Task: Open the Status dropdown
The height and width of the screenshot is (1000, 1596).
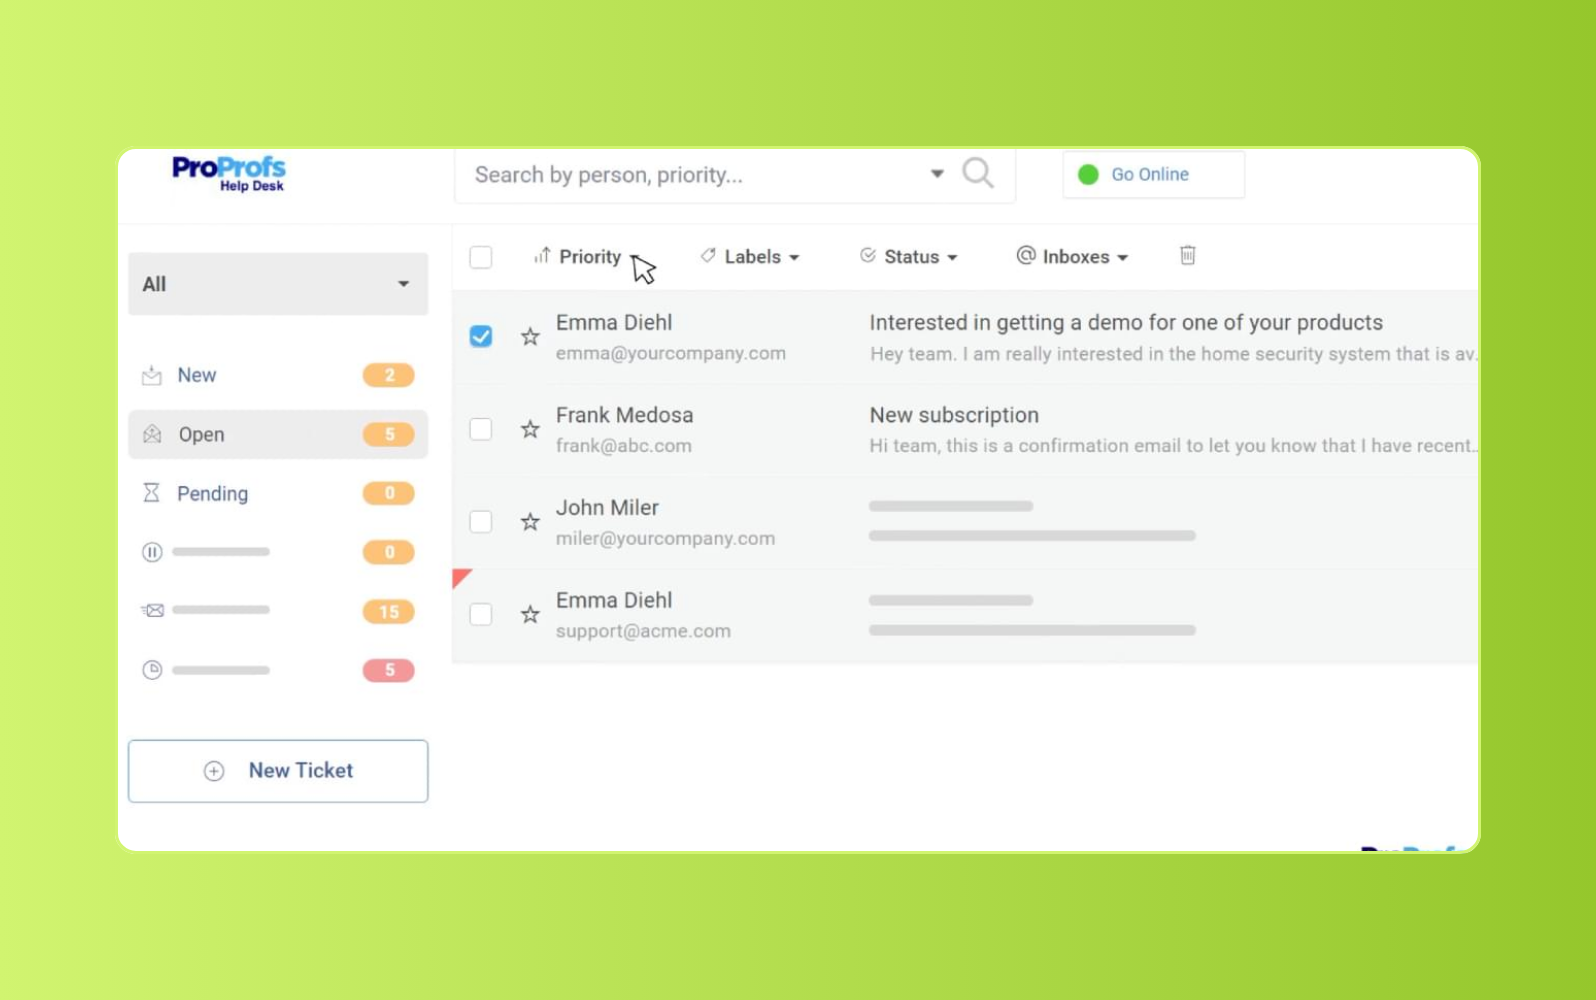Action: point(909,257)
